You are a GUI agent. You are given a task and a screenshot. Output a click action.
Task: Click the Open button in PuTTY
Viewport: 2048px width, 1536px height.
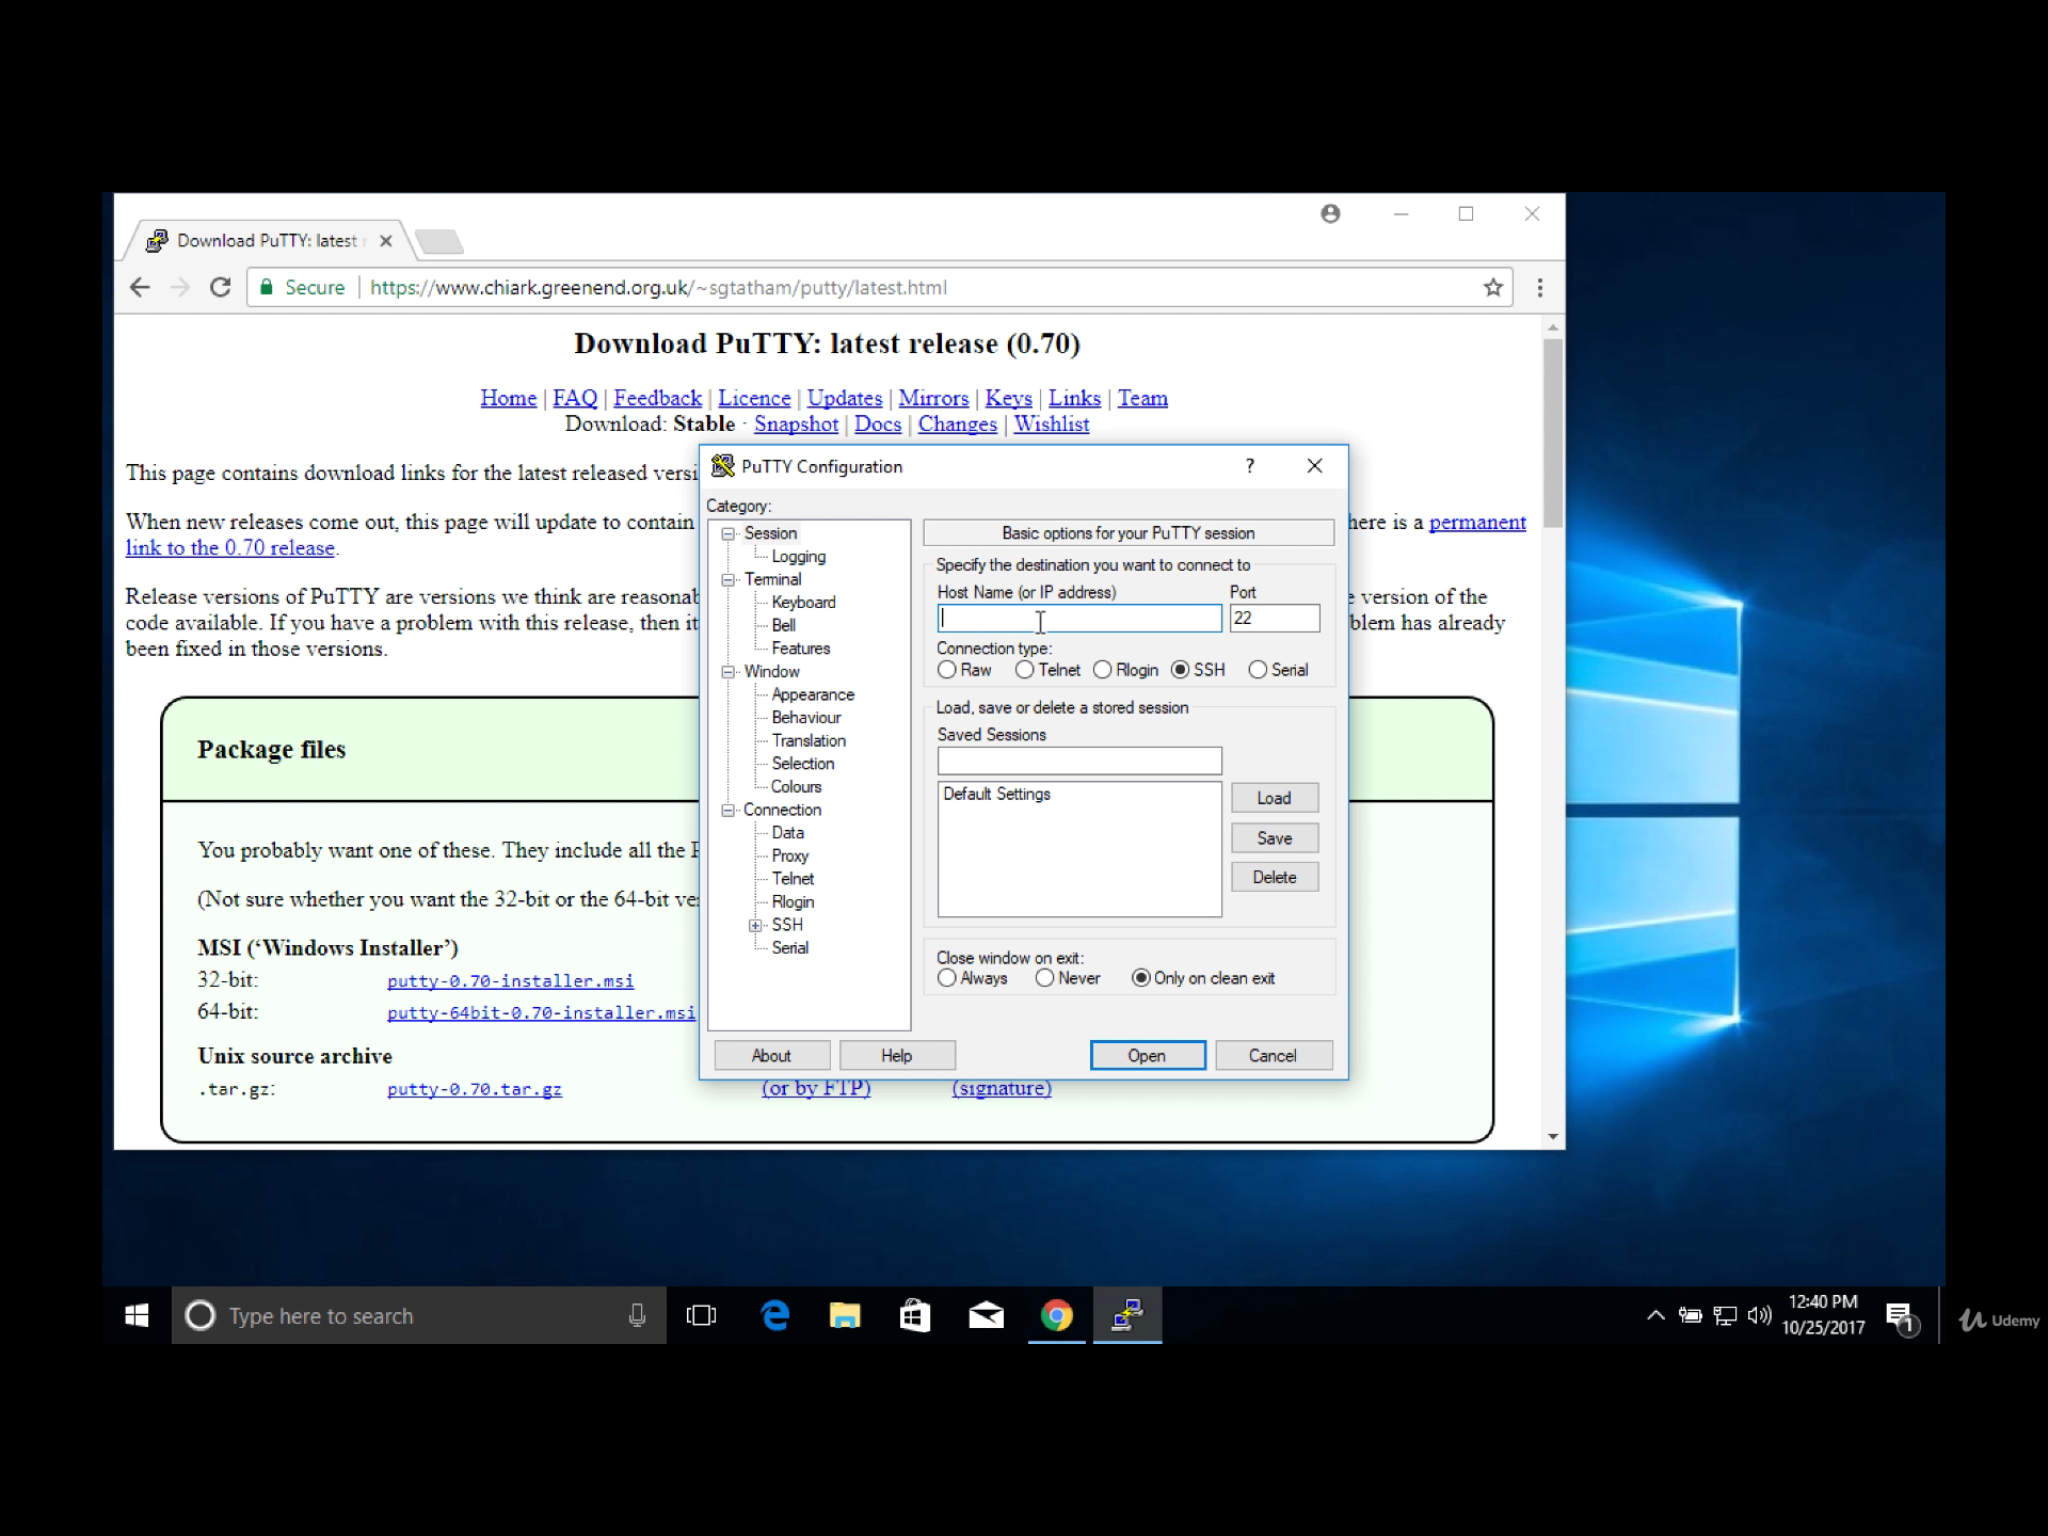click(1147, 1055)
